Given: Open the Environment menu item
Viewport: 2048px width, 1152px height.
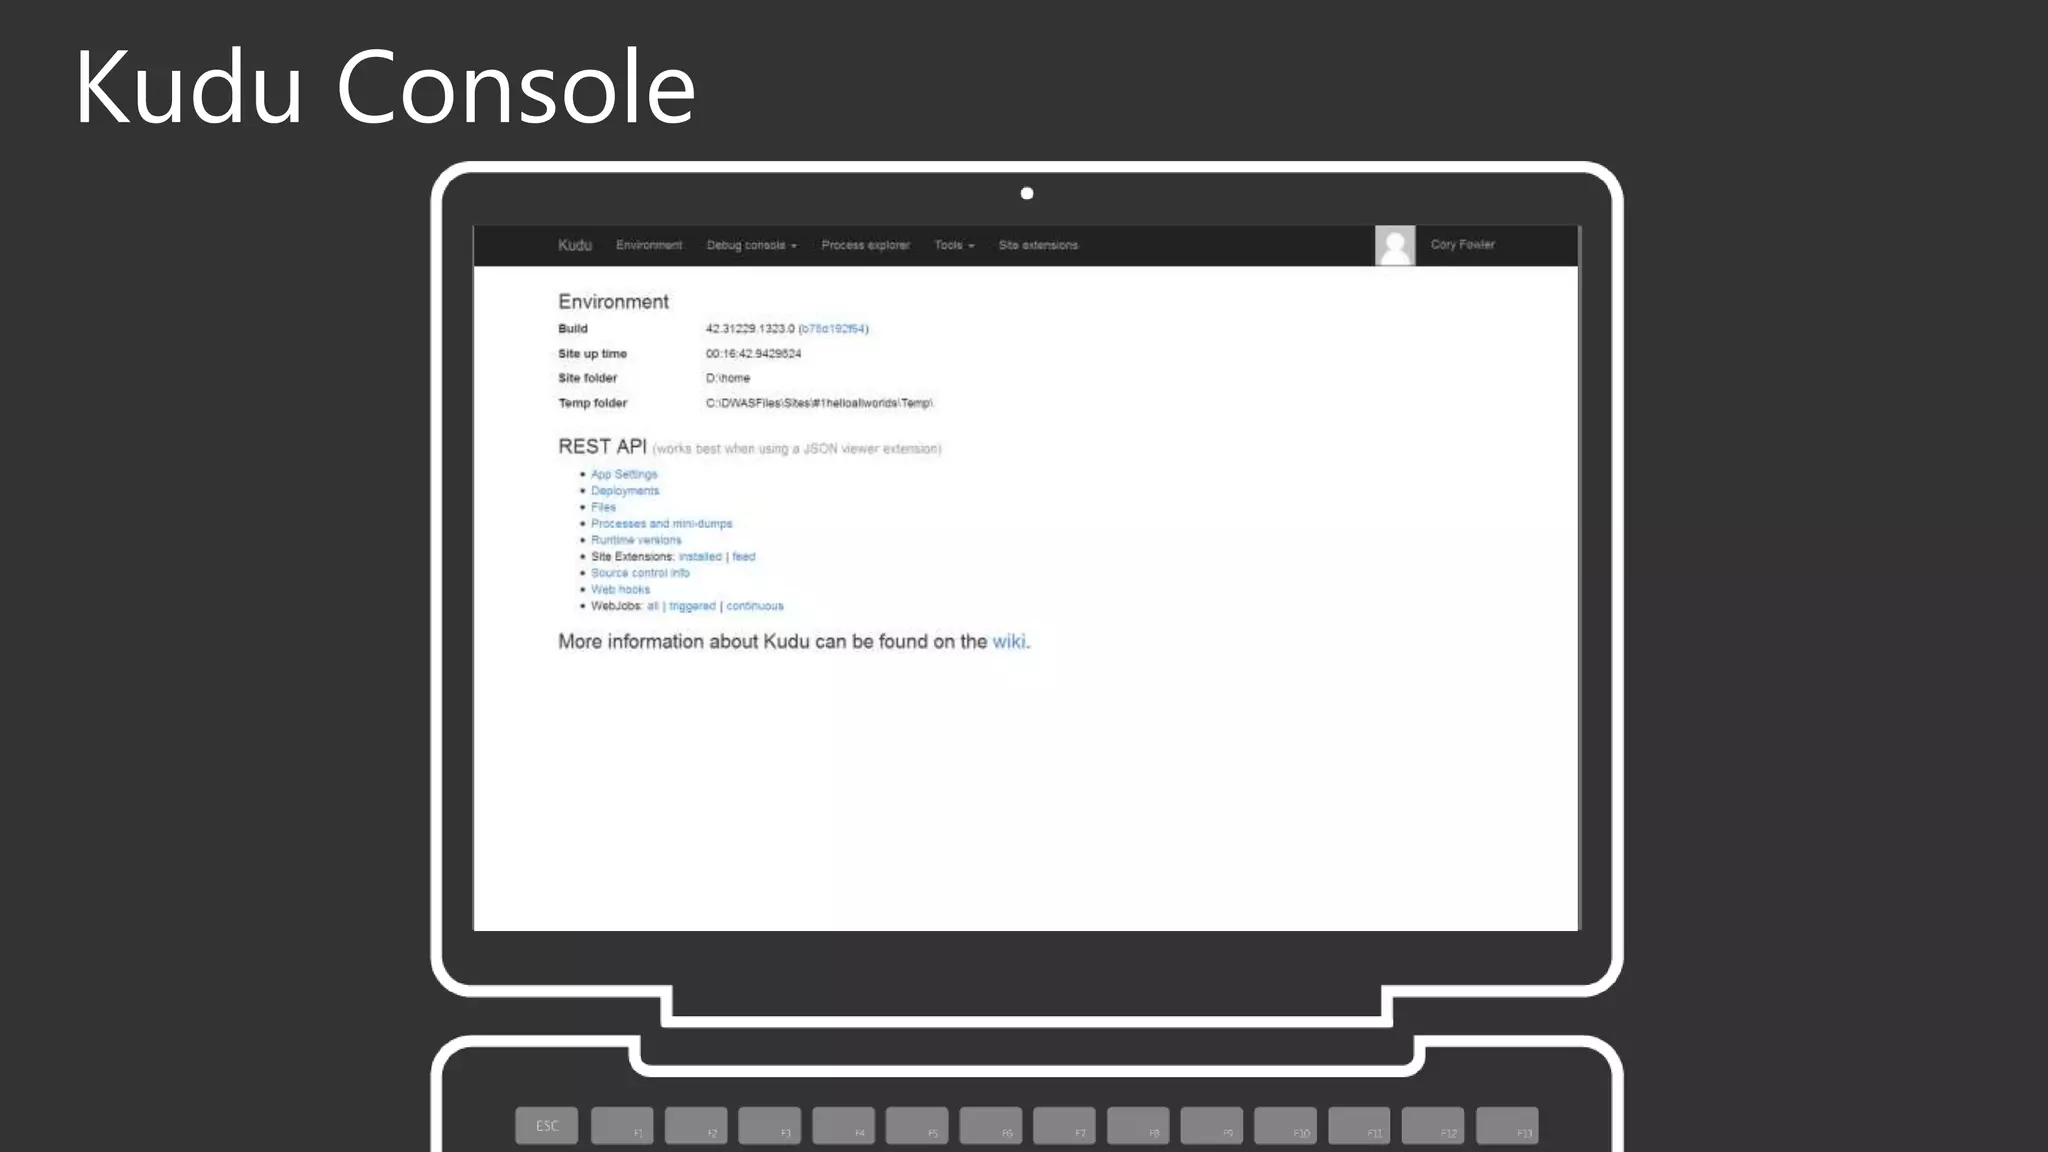Looking at the screenshot, I should (648, 245).
